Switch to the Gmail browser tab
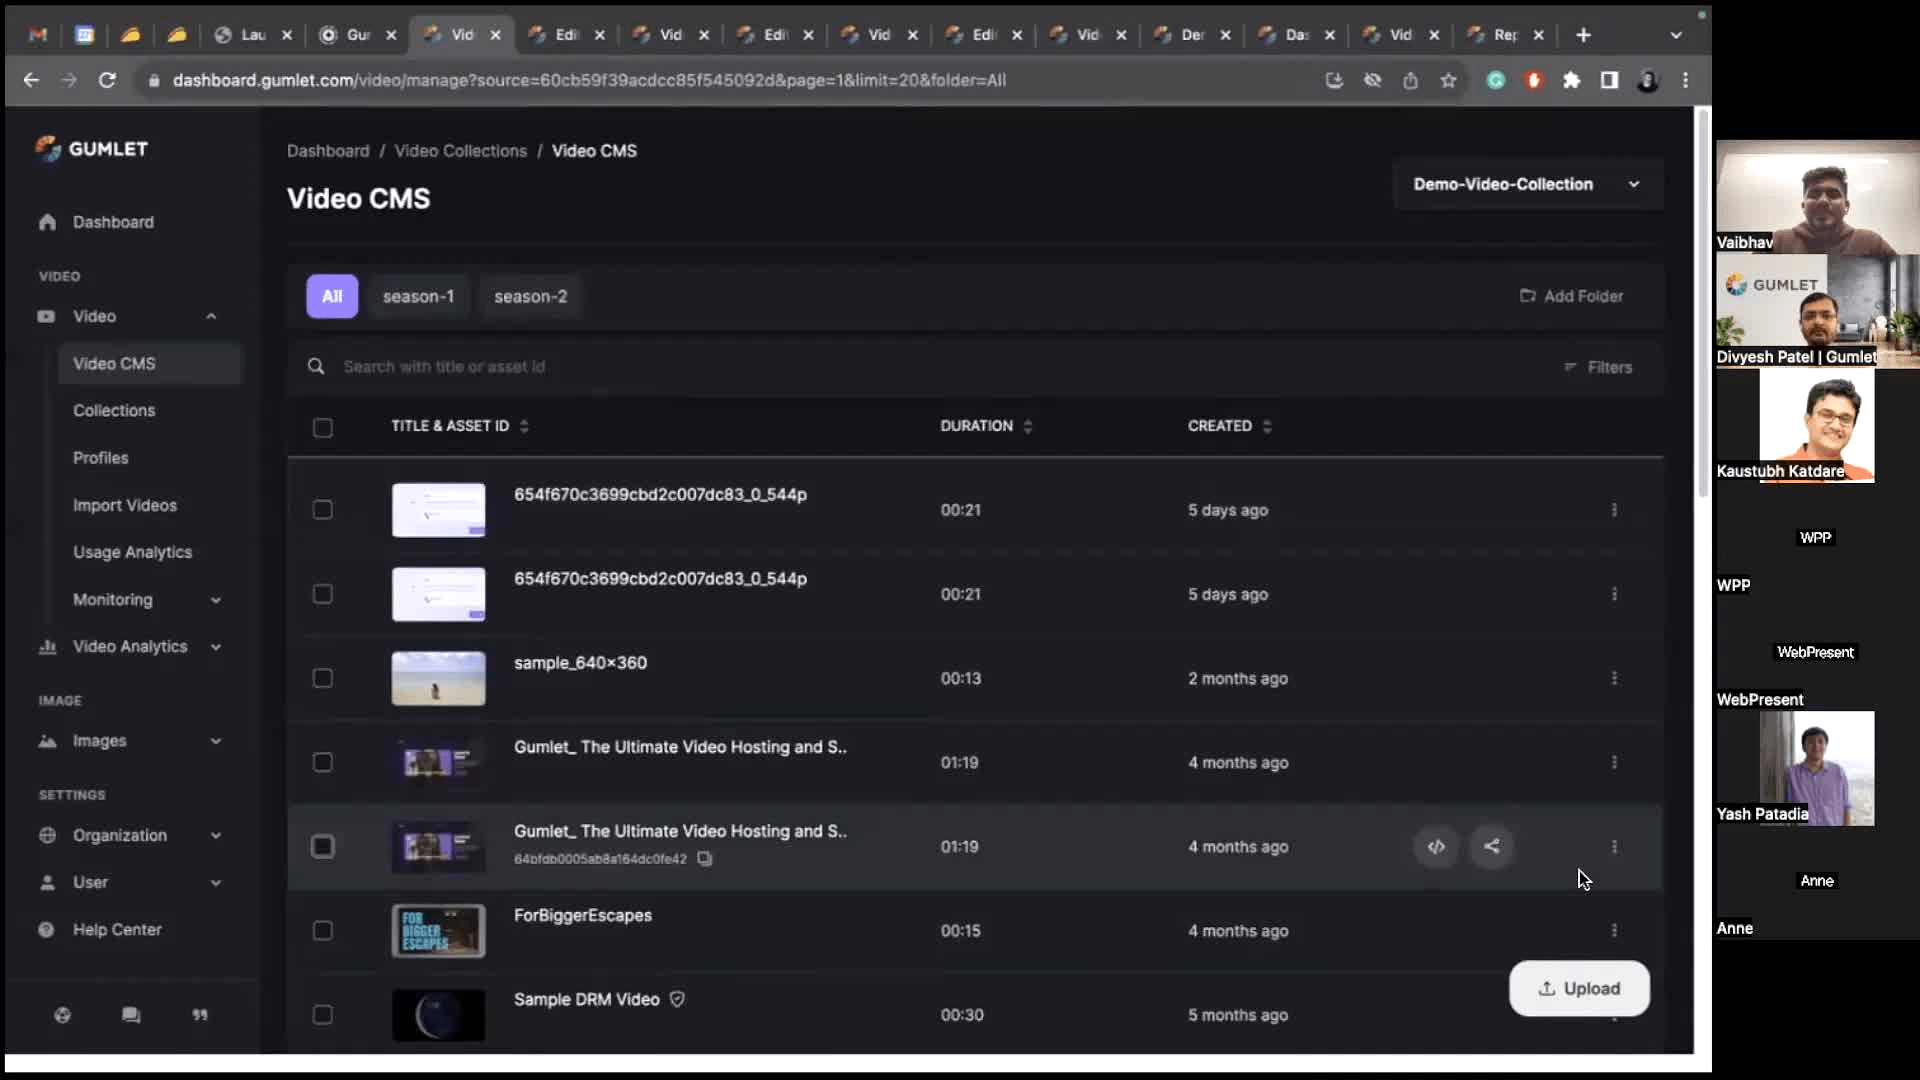 tap(38, 35)
